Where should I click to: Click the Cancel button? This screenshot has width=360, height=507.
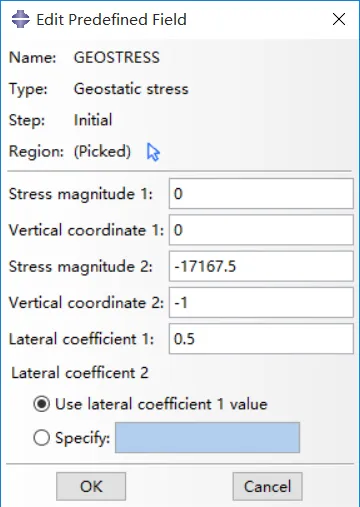pos(267,486)
